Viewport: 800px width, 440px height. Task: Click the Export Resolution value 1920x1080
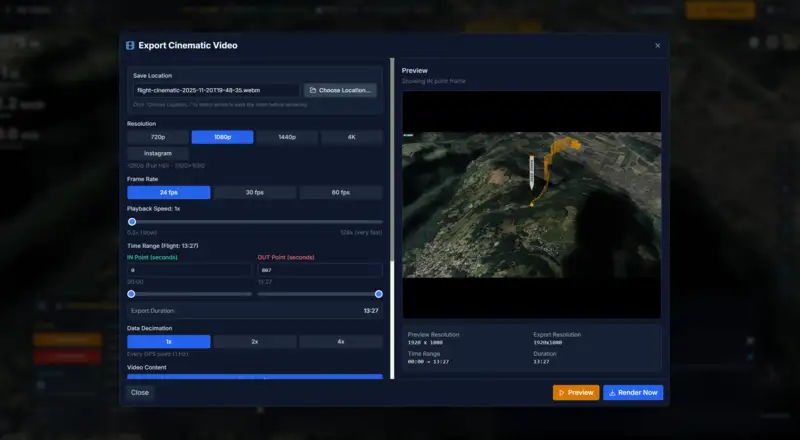[548, 343]
